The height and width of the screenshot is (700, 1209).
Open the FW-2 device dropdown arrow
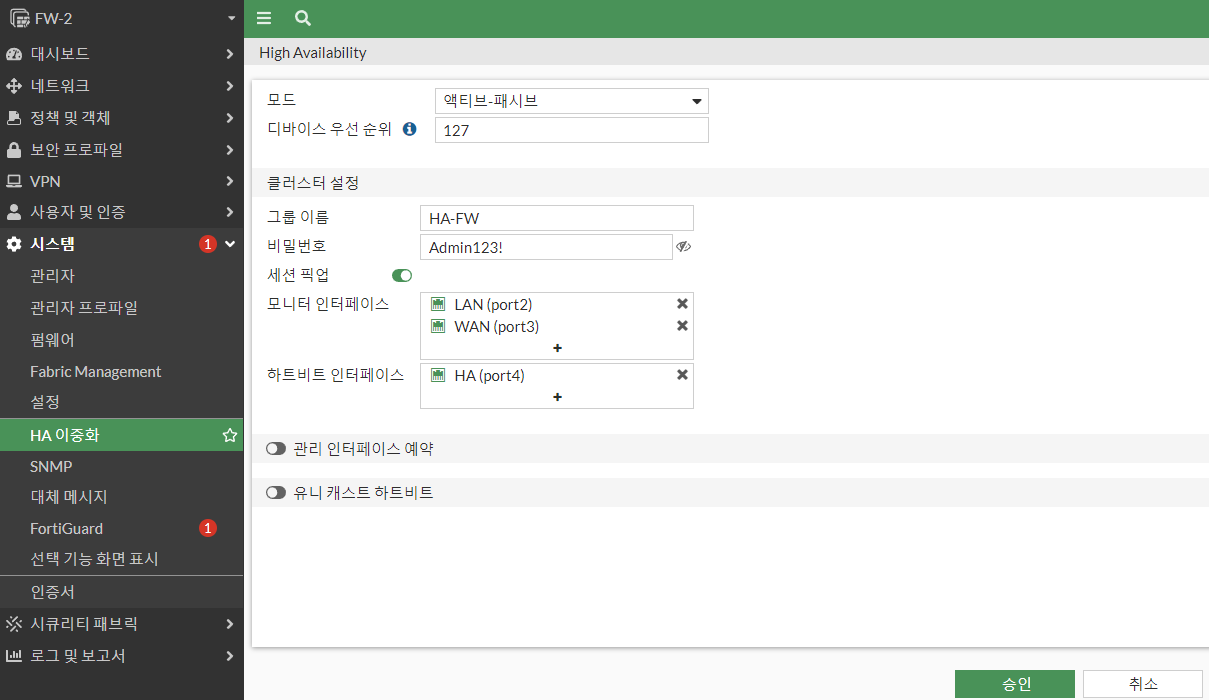click(232, 18)
